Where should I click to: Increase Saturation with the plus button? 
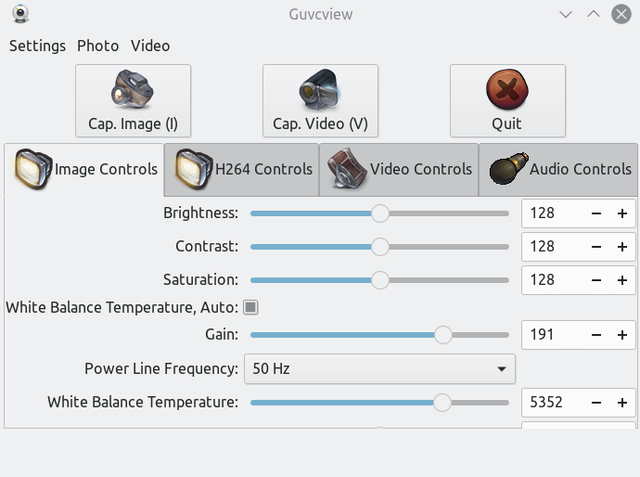pos(622,280)
